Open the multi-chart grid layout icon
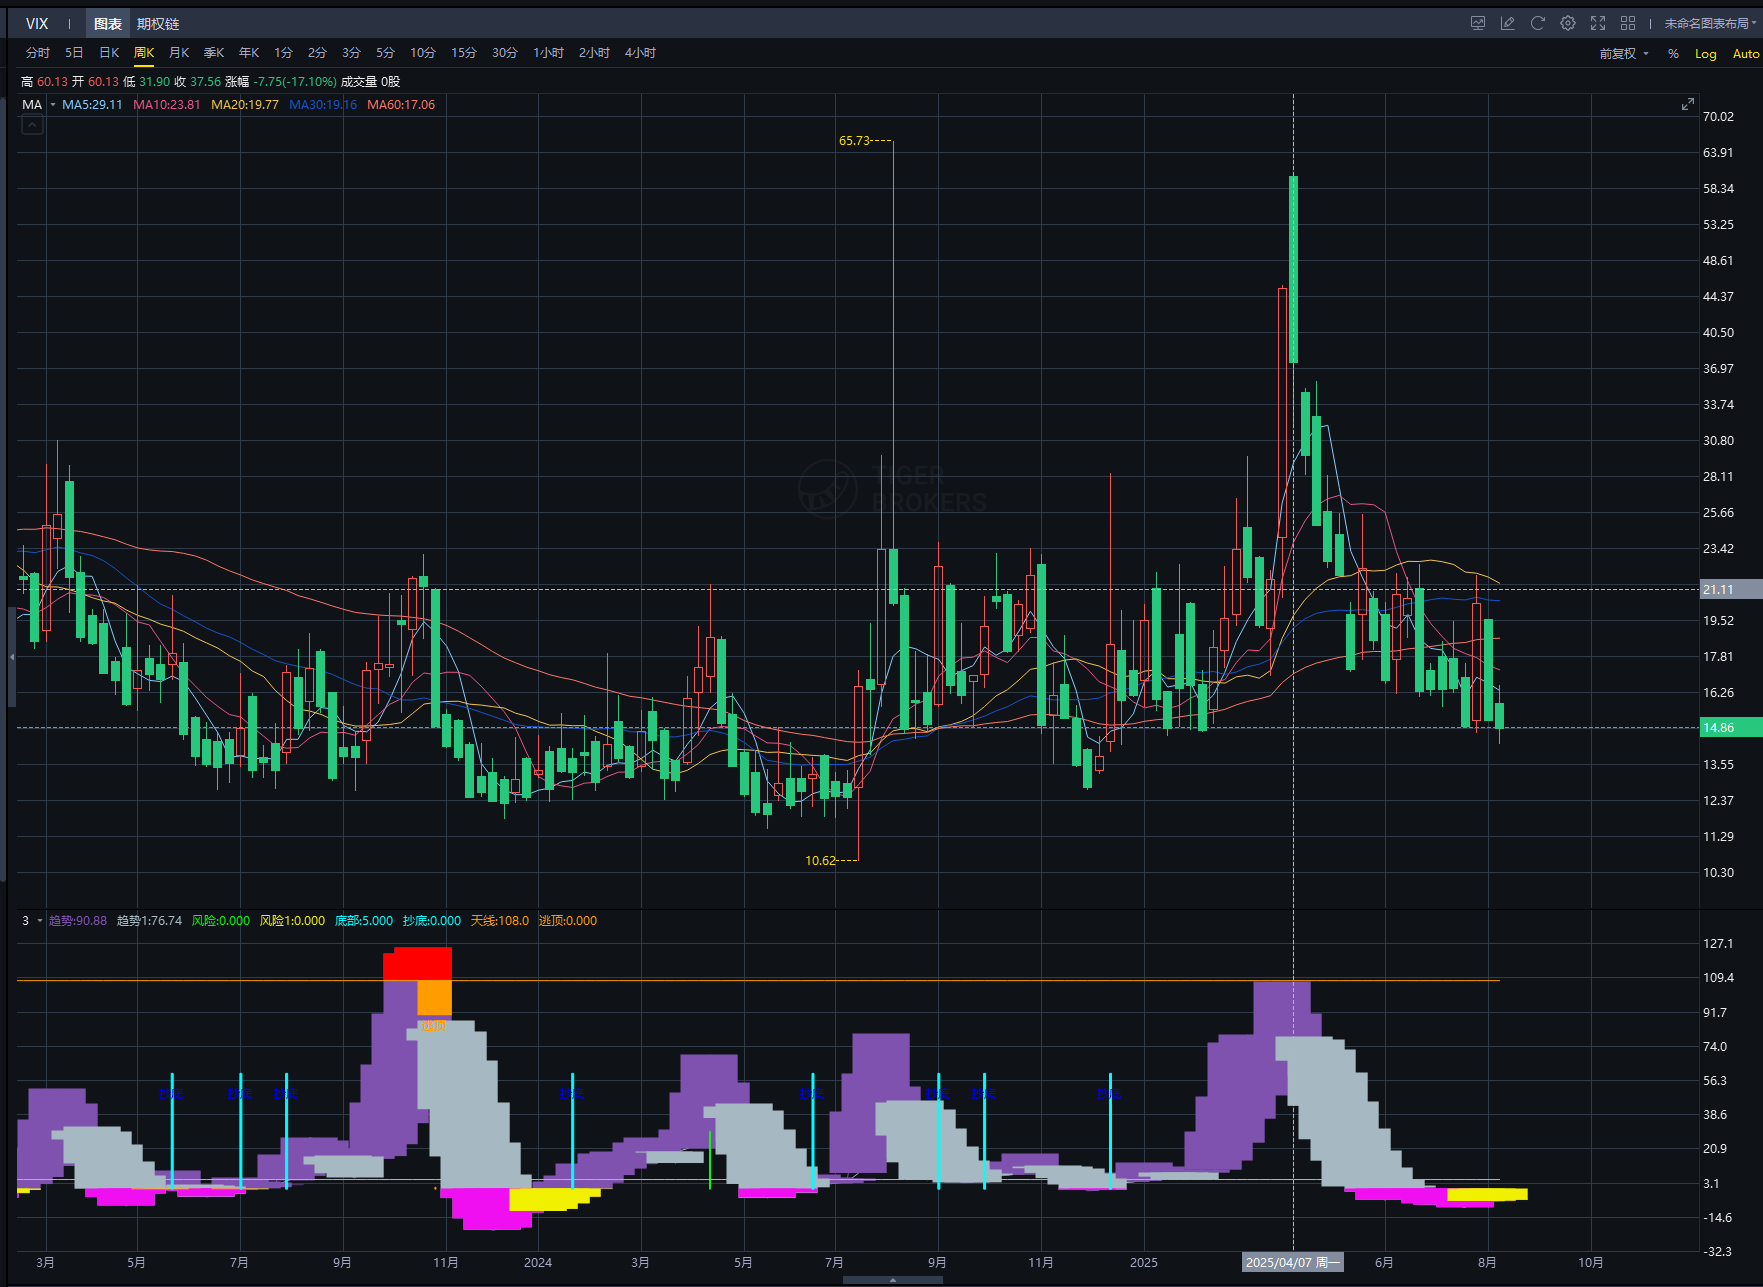 pyautogui.click(x=1628, y=23)
